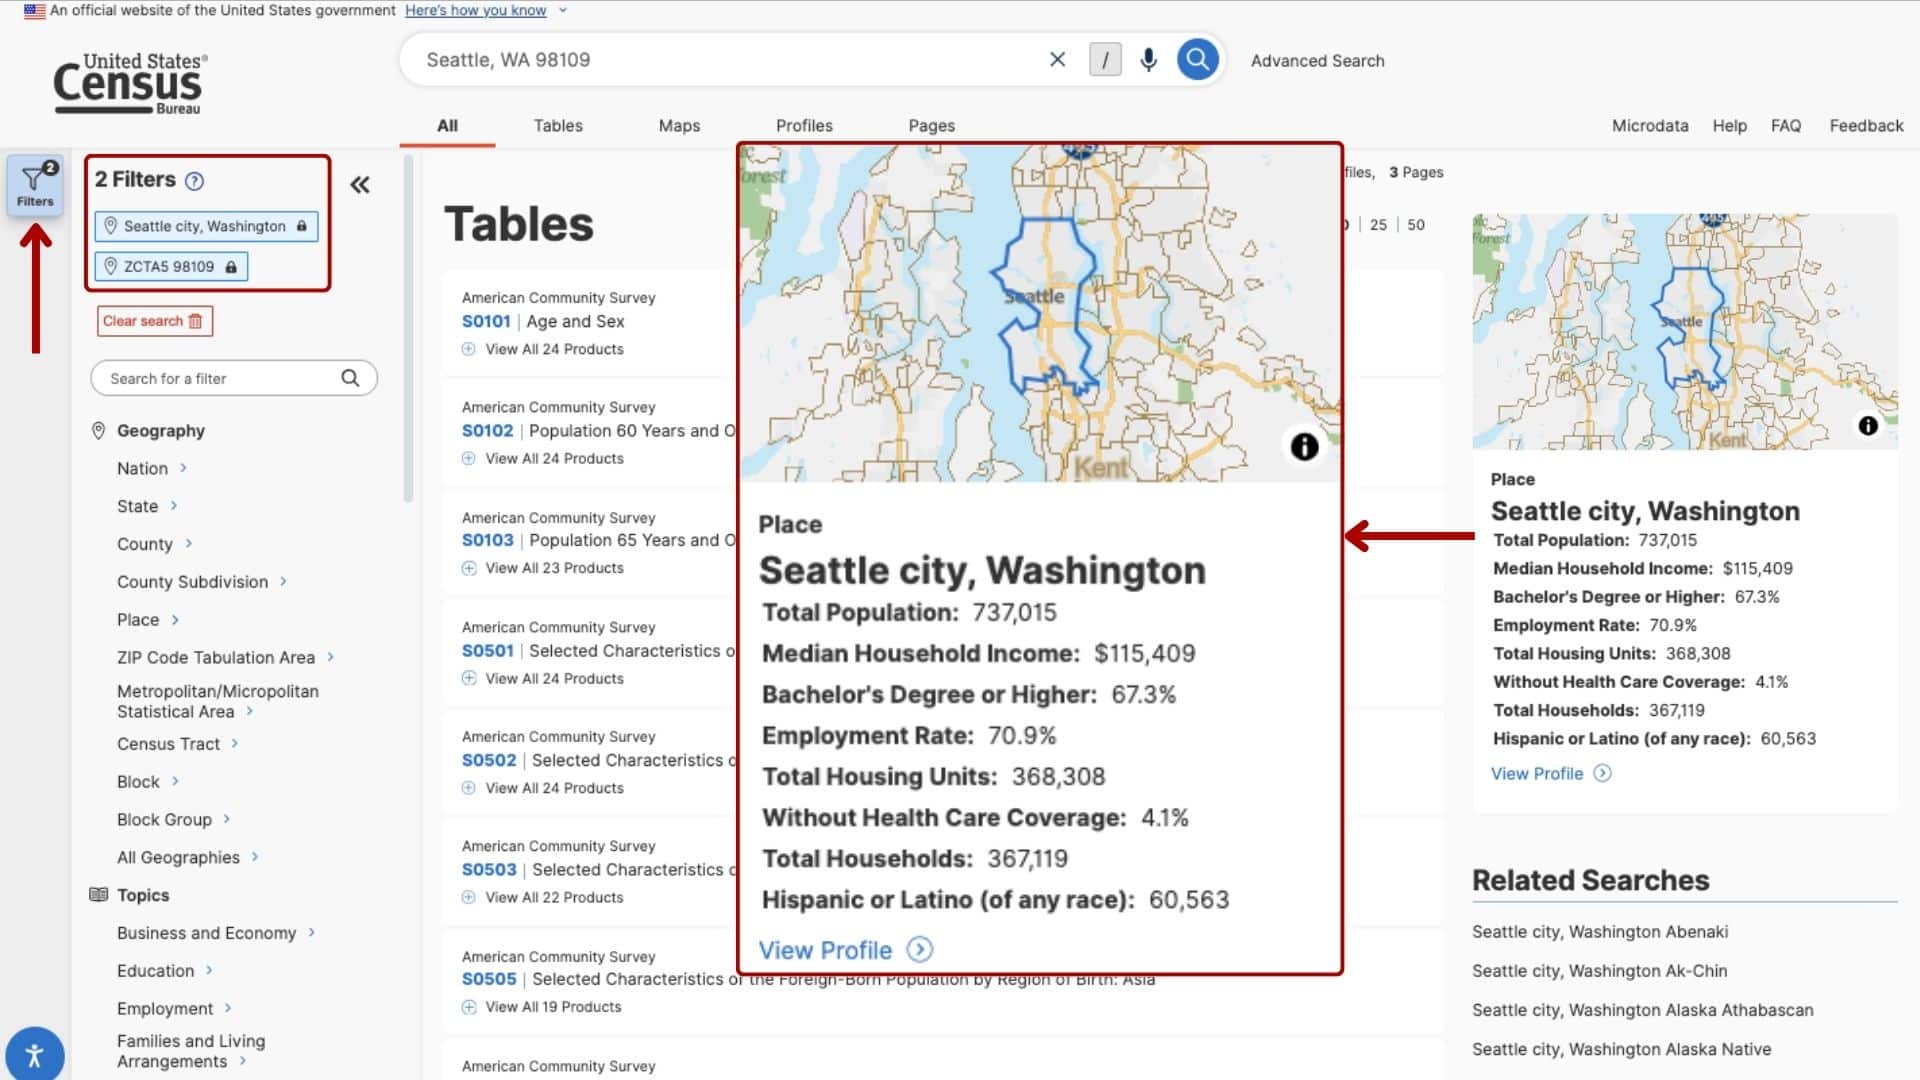Switch to the Maps tab
1920x1080 pixels.
pyautogui.click(x=678, y=125)
